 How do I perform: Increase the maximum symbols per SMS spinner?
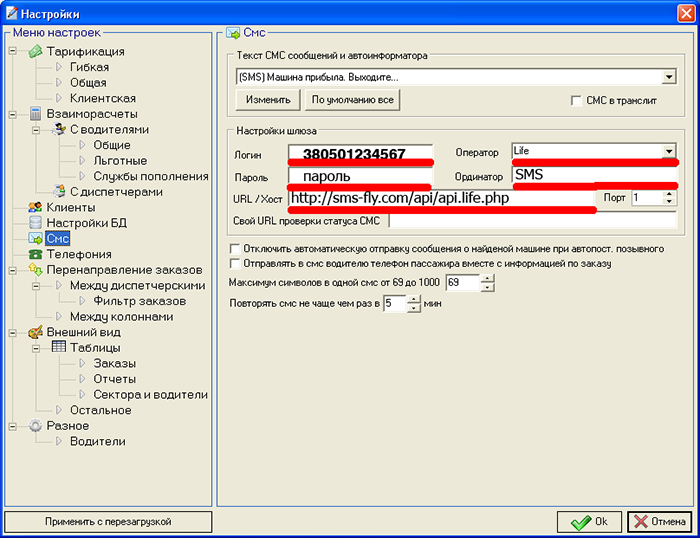coord(487,280)
